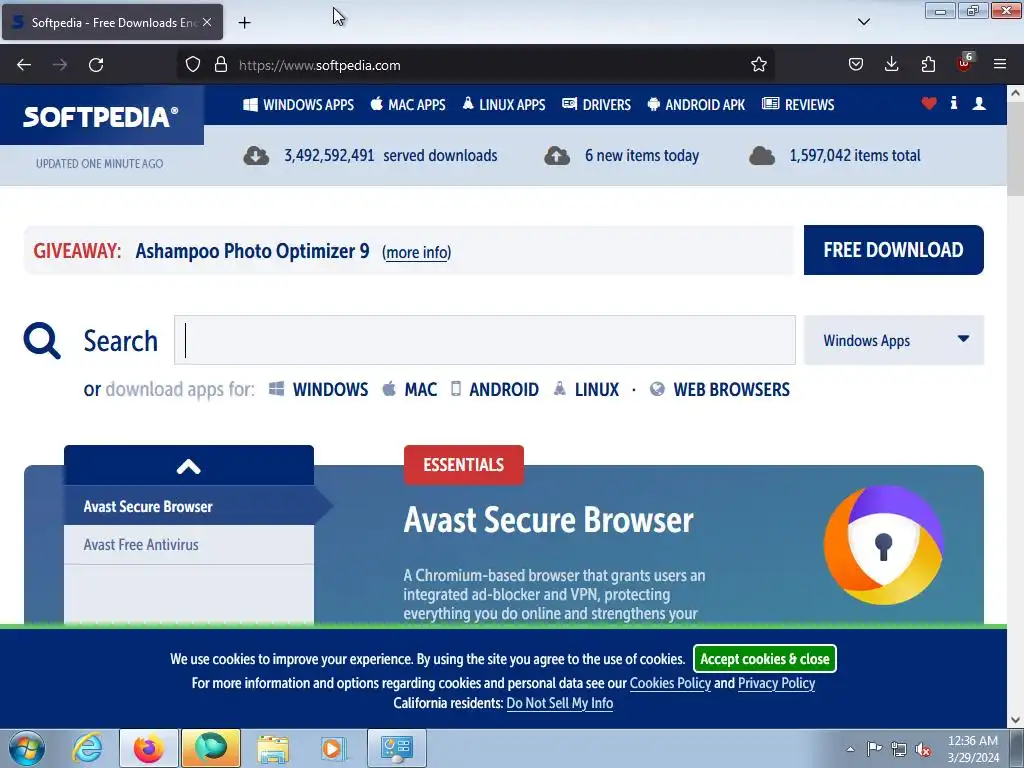Click the giveaway 'more info' link
1024x768 pixels.
coord(417,252)
